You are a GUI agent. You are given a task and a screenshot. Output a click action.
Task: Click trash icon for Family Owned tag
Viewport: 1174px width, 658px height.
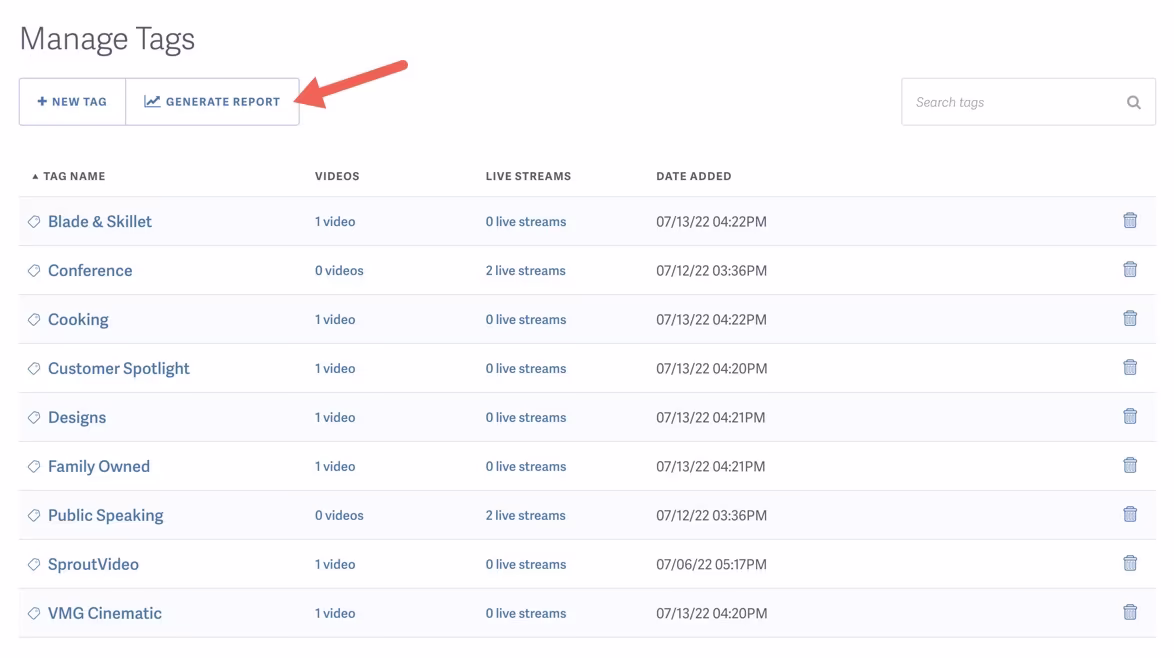click(1129, 466)
